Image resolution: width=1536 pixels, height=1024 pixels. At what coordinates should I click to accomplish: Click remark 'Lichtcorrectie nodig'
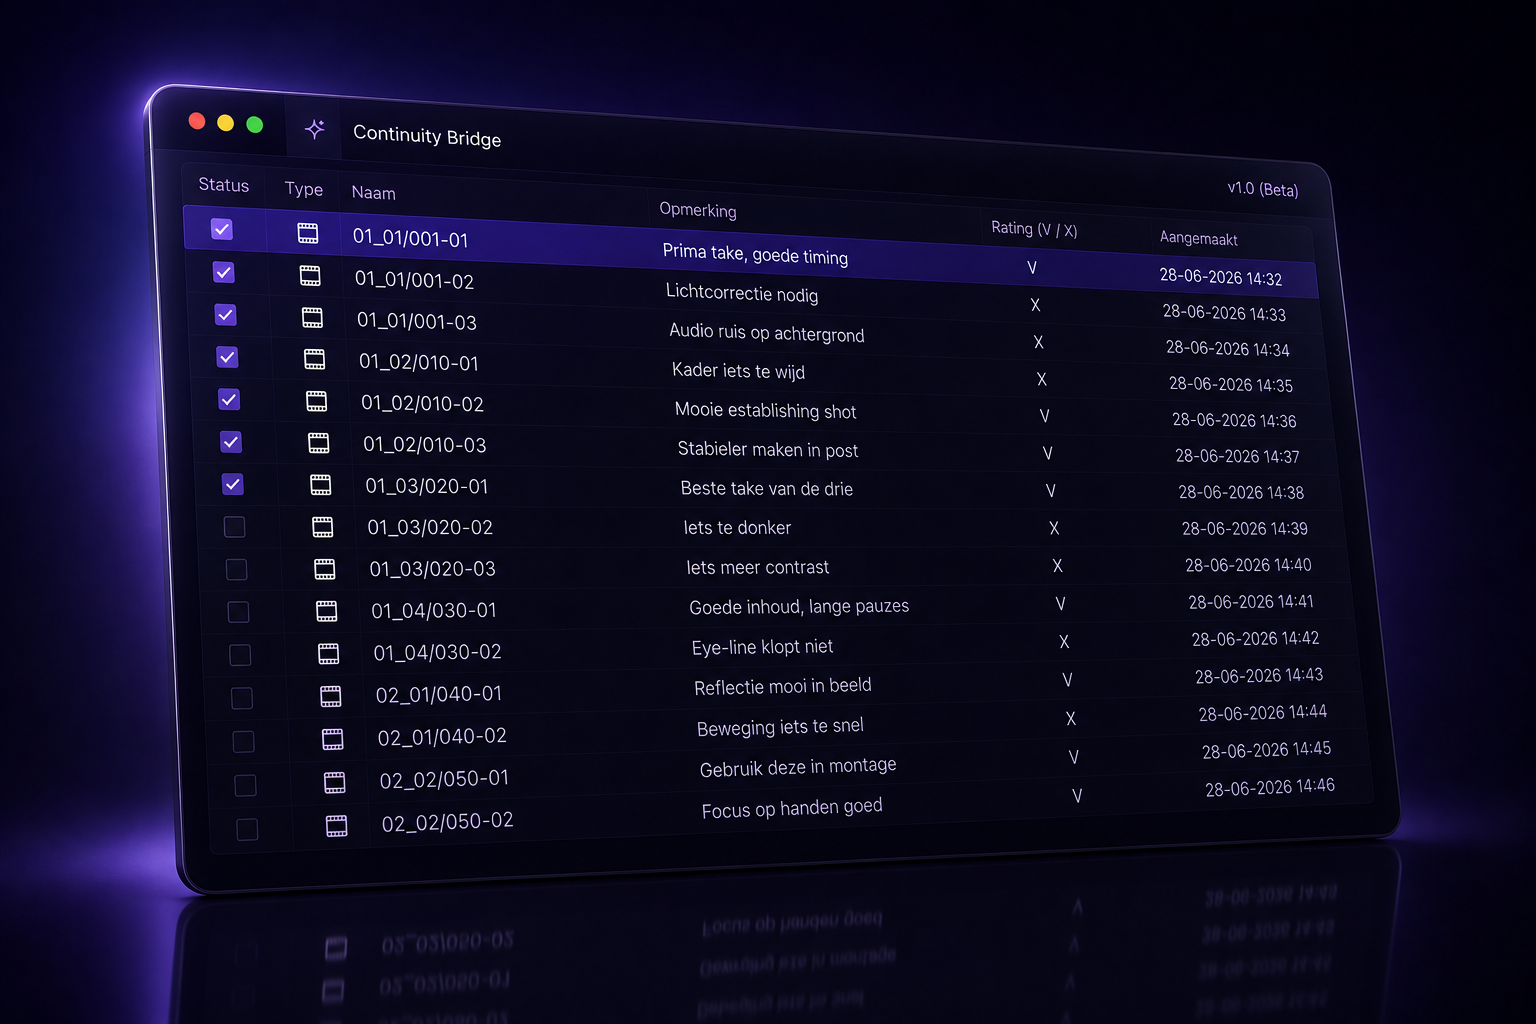[x=742, y=293]
